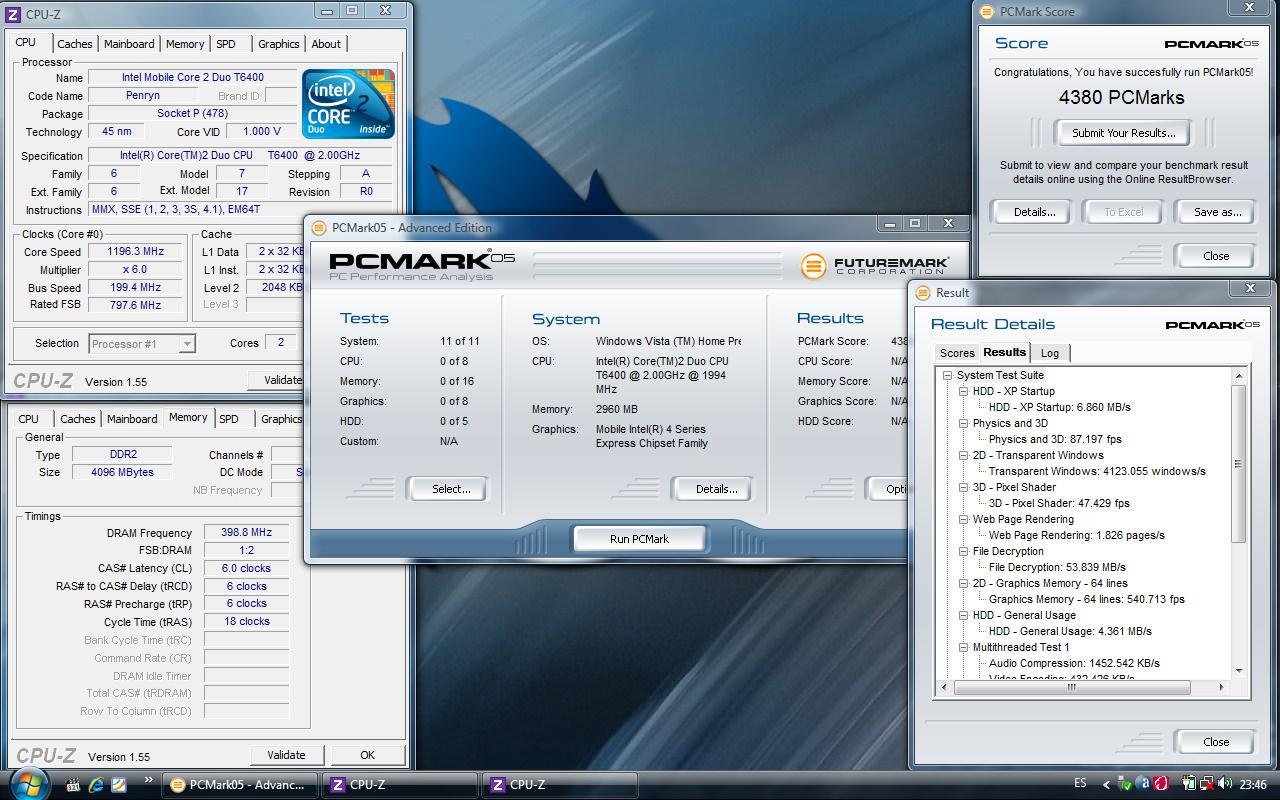Viewport: 1280px width, 800px height.
Task: Collapse HDD - General Usage tree node
Action: (963, 615)
